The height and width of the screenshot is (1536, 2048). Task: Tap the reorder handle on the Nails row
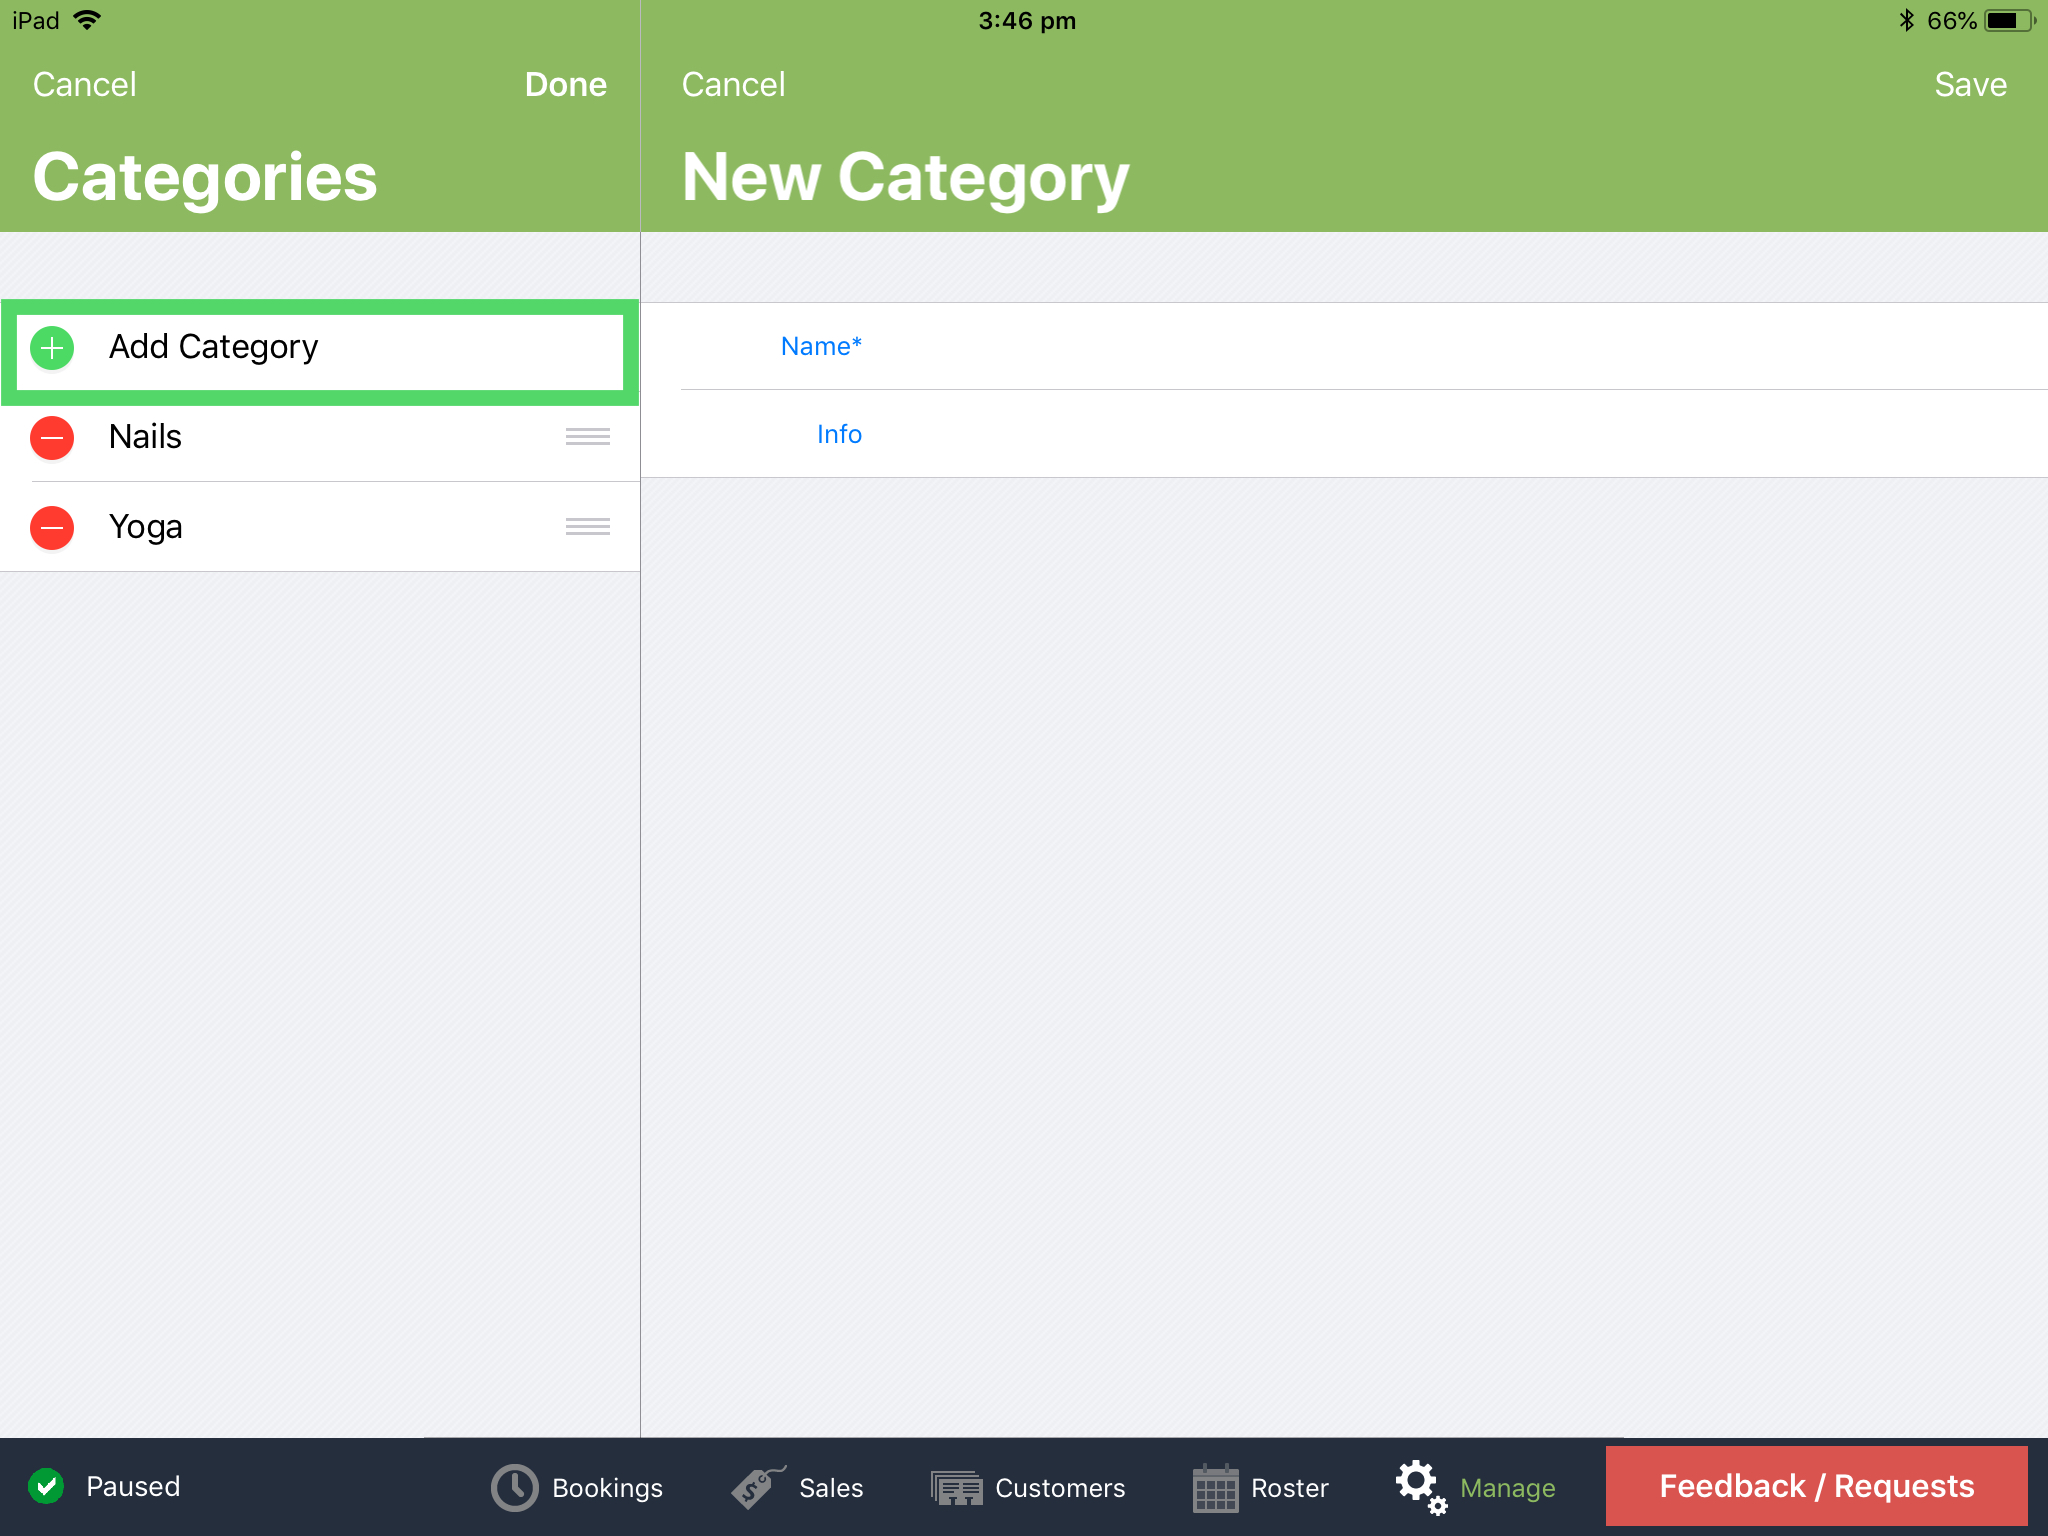[x=588, y=437]
